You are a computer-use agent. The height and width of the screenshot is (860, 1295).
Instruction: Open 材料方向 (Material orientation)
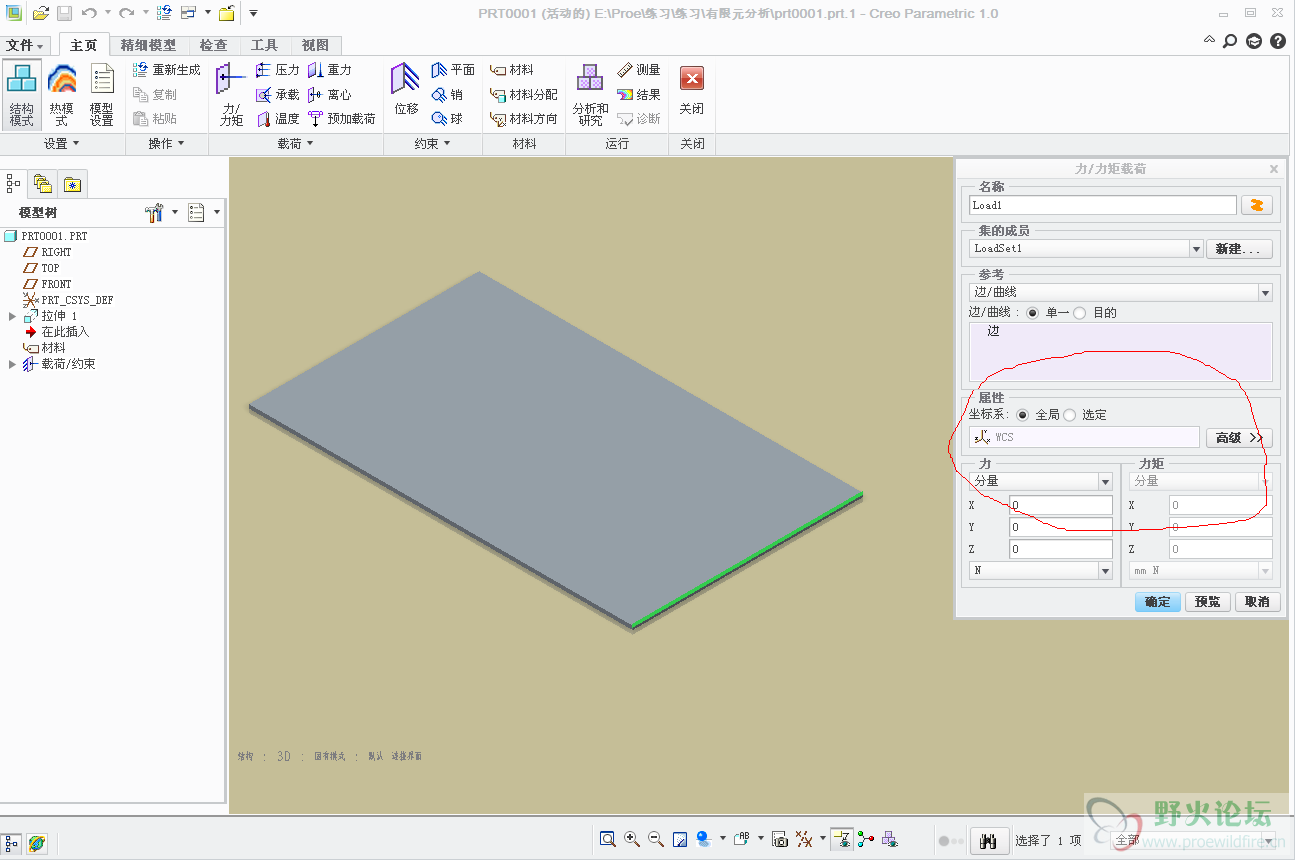(x=524, y=118)
